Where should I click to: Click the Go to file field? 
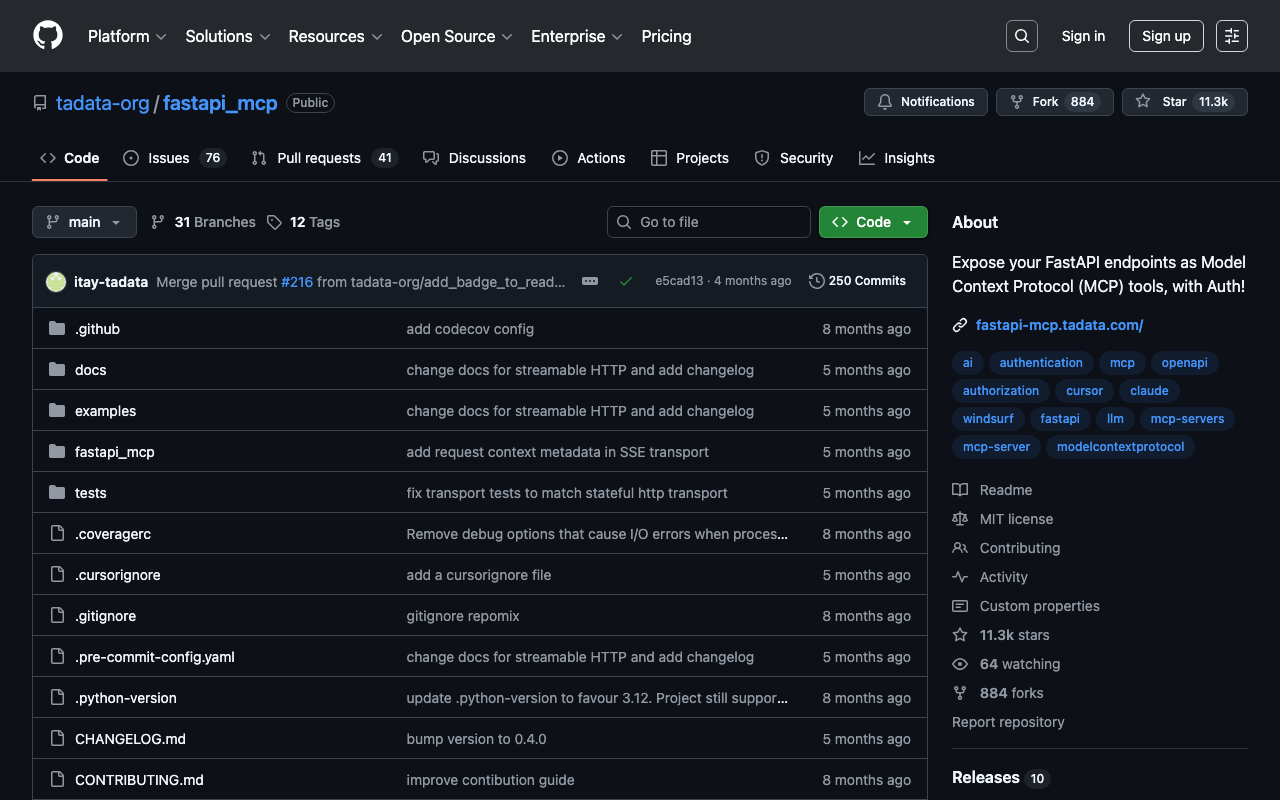(708, 222)
